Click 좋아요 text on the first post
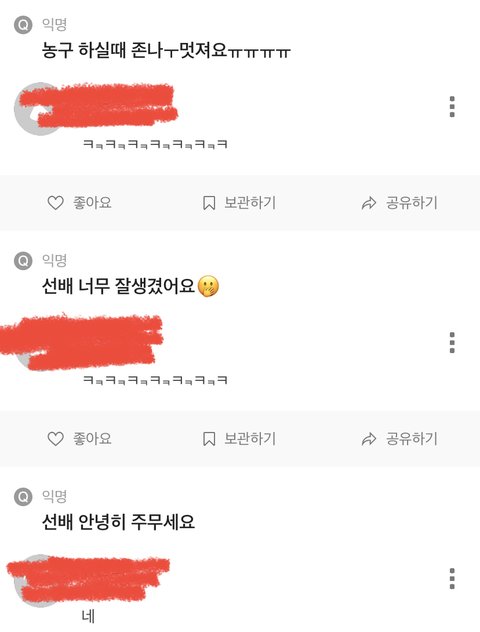The width and height of the screenshot is (480, 632). (92, 203)
